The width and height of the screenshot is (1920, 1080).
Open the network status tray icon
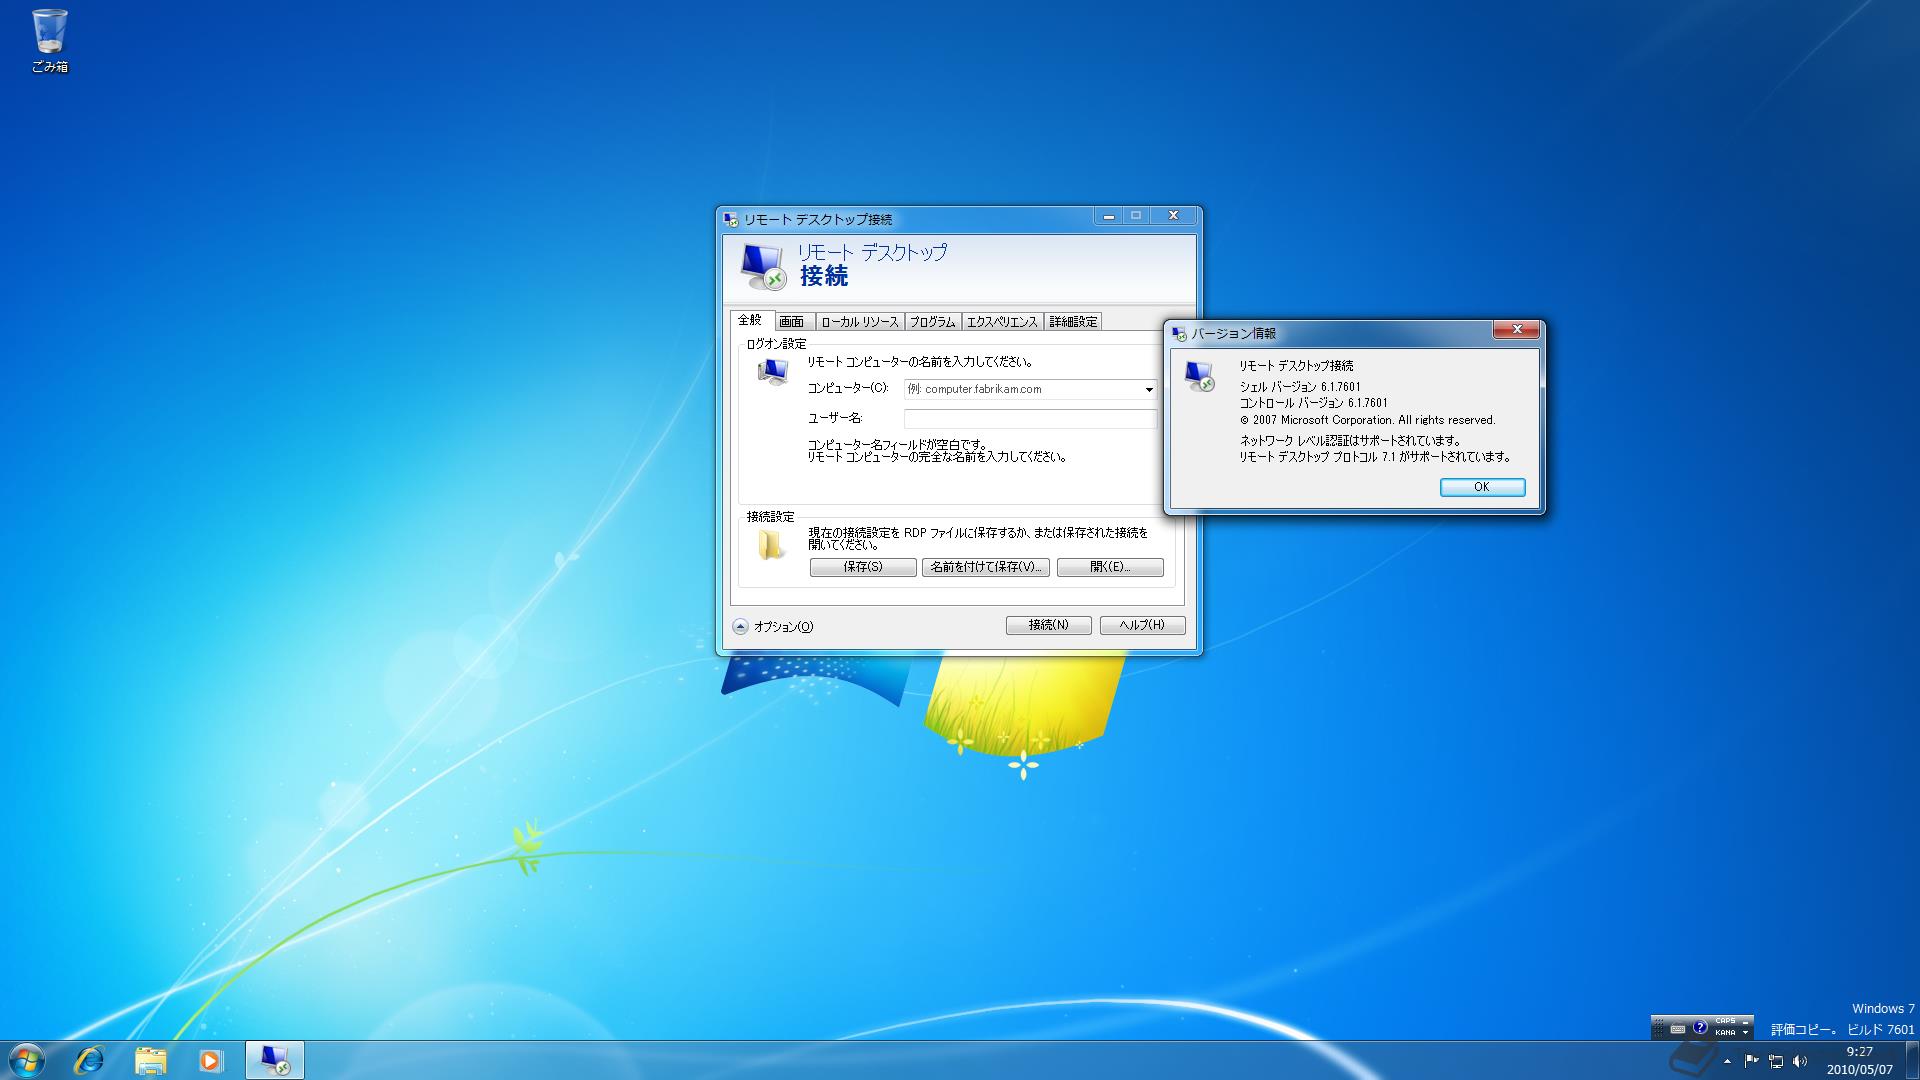[1776, 1061]
